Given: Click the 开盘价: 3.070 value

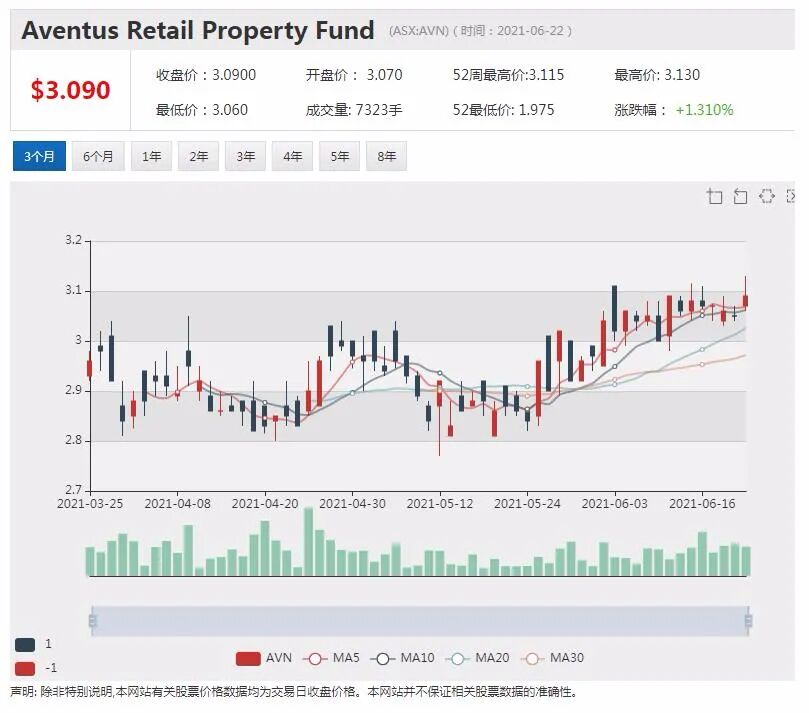Looking at the screenshot, I should [354, 75].
